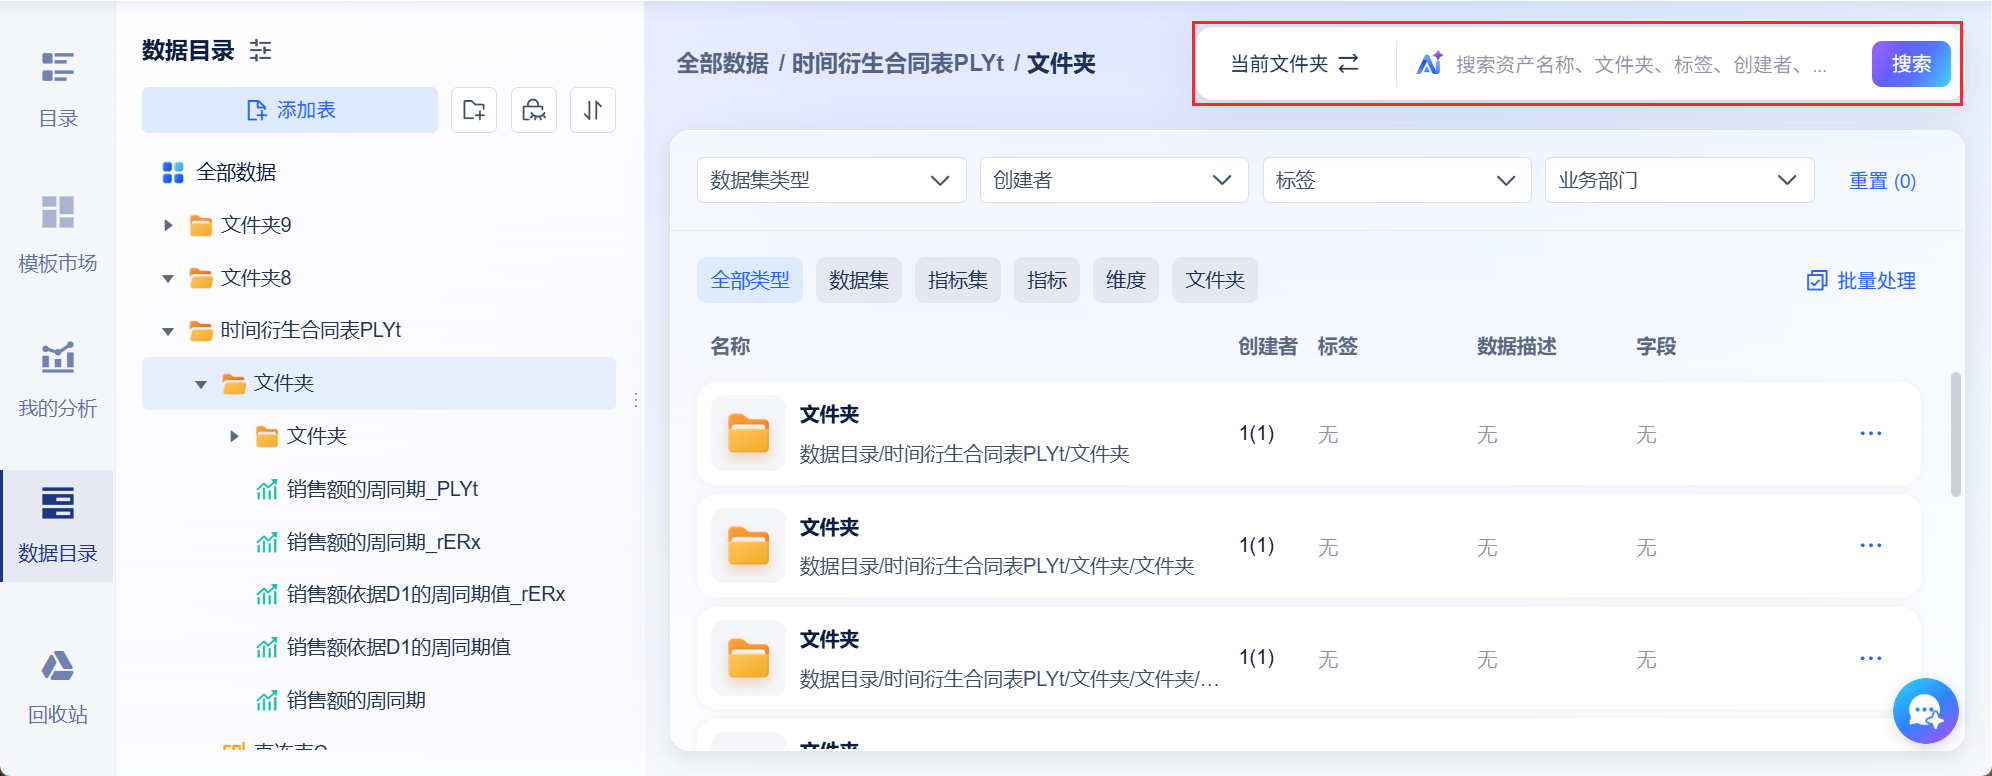Select 销售额依据D1的周同期值_rERx tree item

pos(426,594)
